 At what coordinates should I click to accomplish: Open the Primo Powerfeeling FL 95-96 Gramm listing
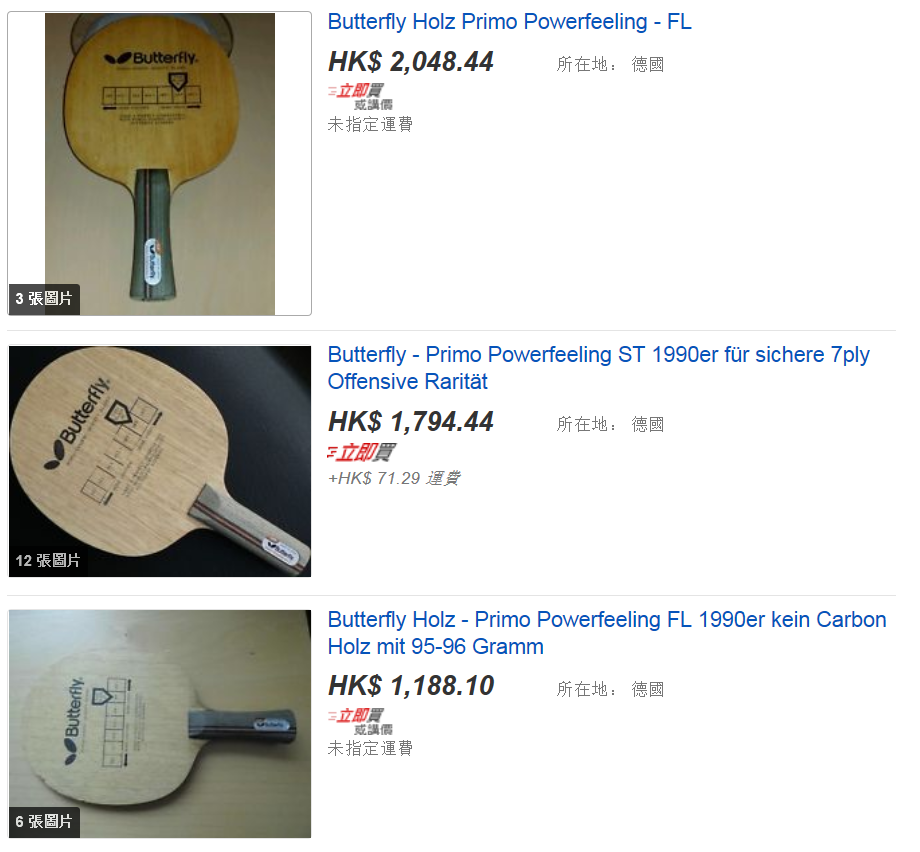pyautogui.click(x=607, y=633)
